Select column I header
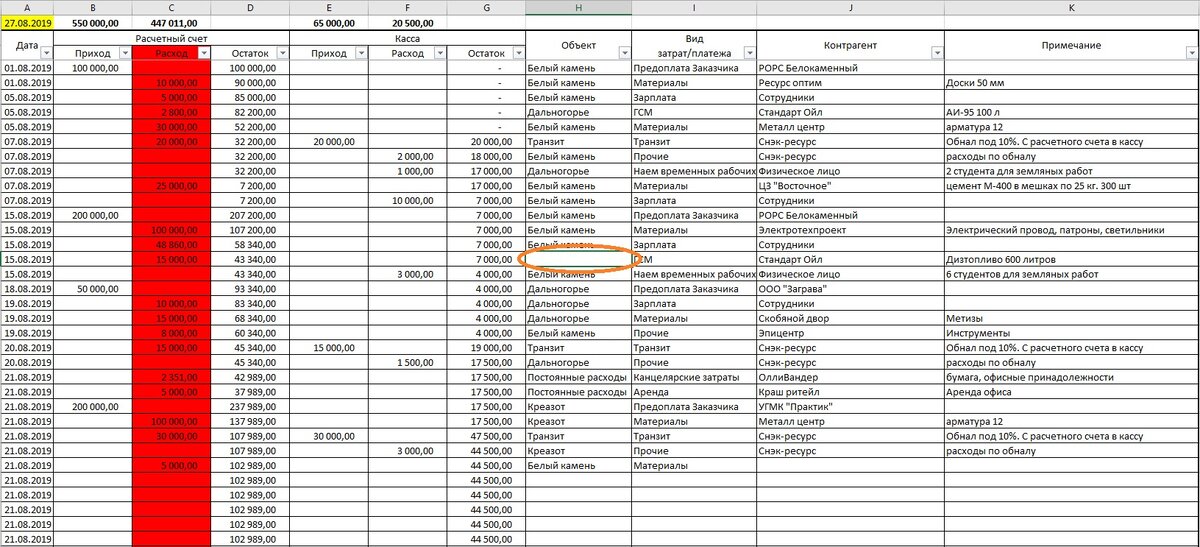Image resolution: width=1200 pixels, height=547 pixels. (x=694, y=7)
